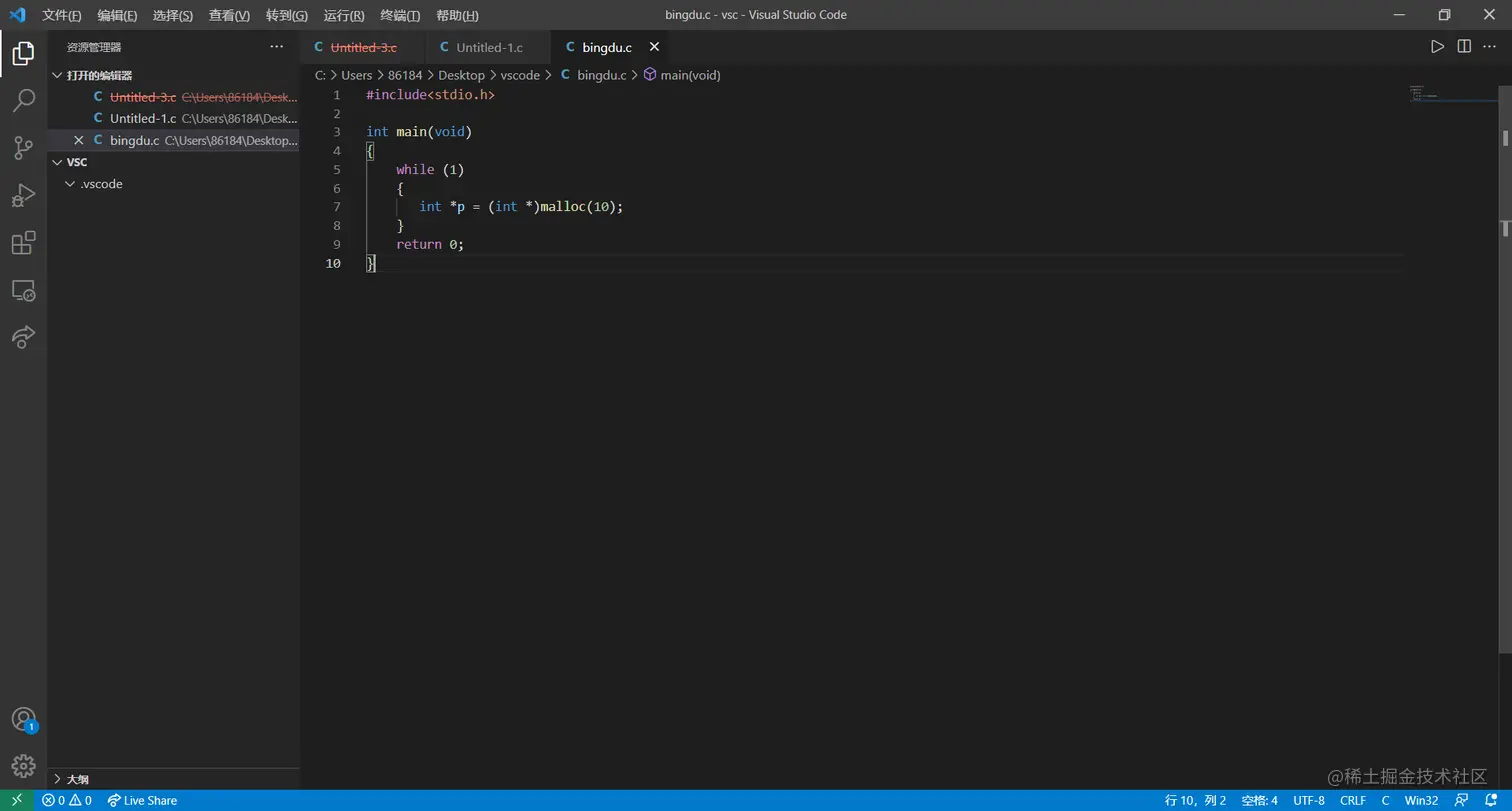Select Untitled-1.c in open editors
Screen dimensions: 1512x811
pyautogui.click(x=174, y=118)
